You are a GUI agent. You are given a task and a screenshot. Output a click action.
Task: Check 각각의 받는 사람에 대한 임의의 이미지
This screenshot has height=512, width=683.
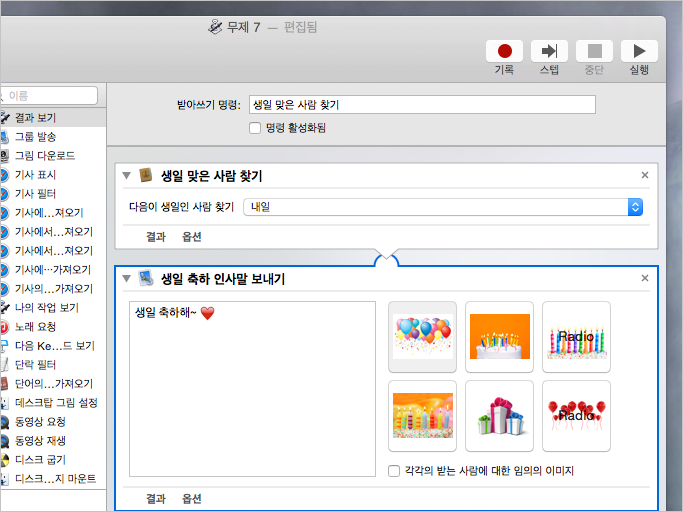click(394, 471)
